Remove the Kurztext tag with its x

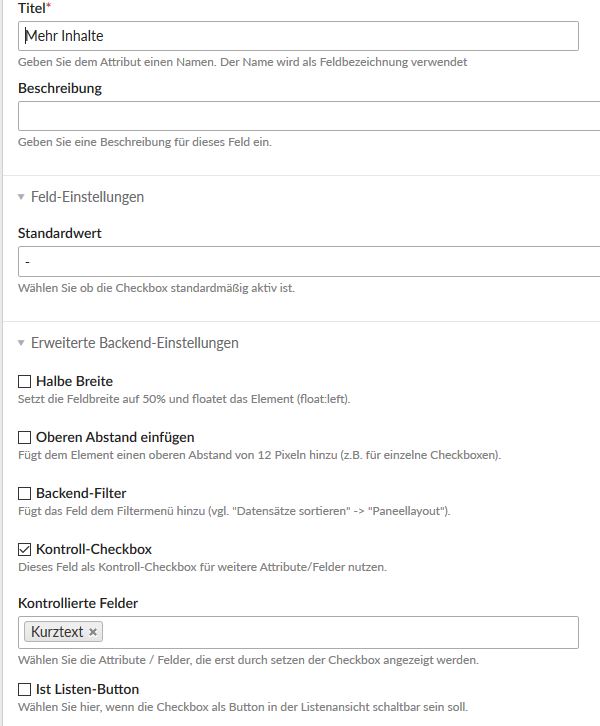pos(93,632)
